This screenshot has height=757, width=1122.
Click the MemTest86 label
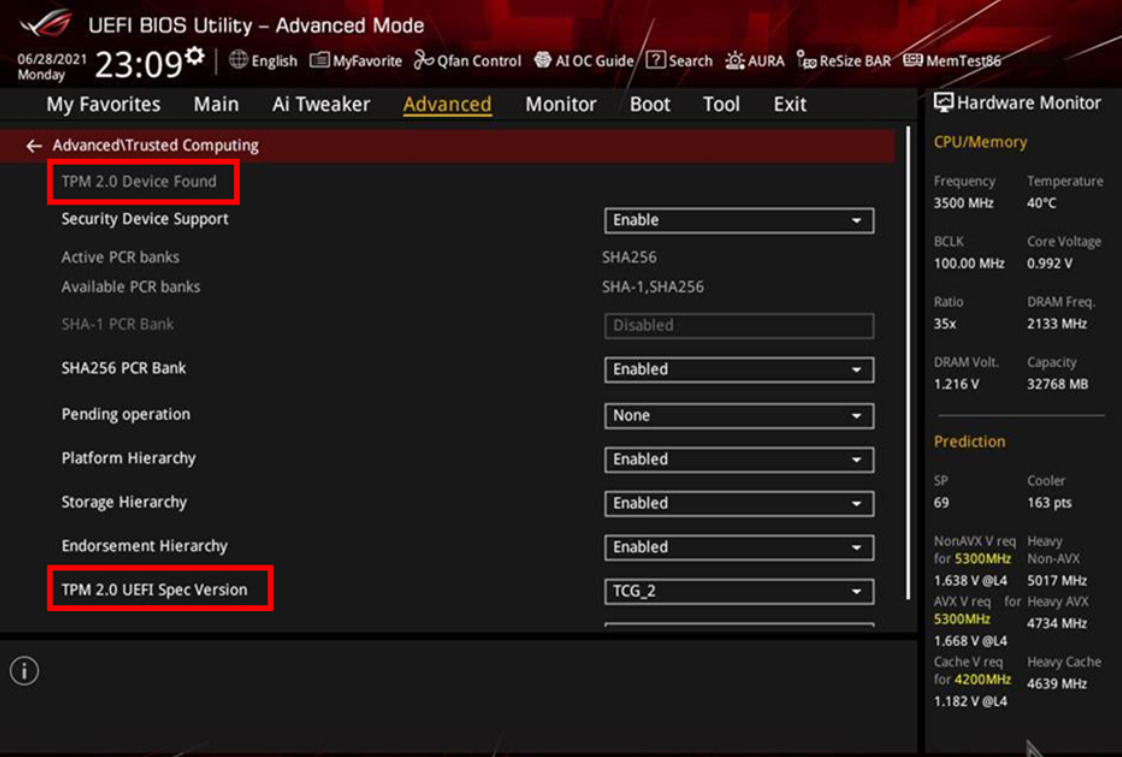click(x=963, y=61)
